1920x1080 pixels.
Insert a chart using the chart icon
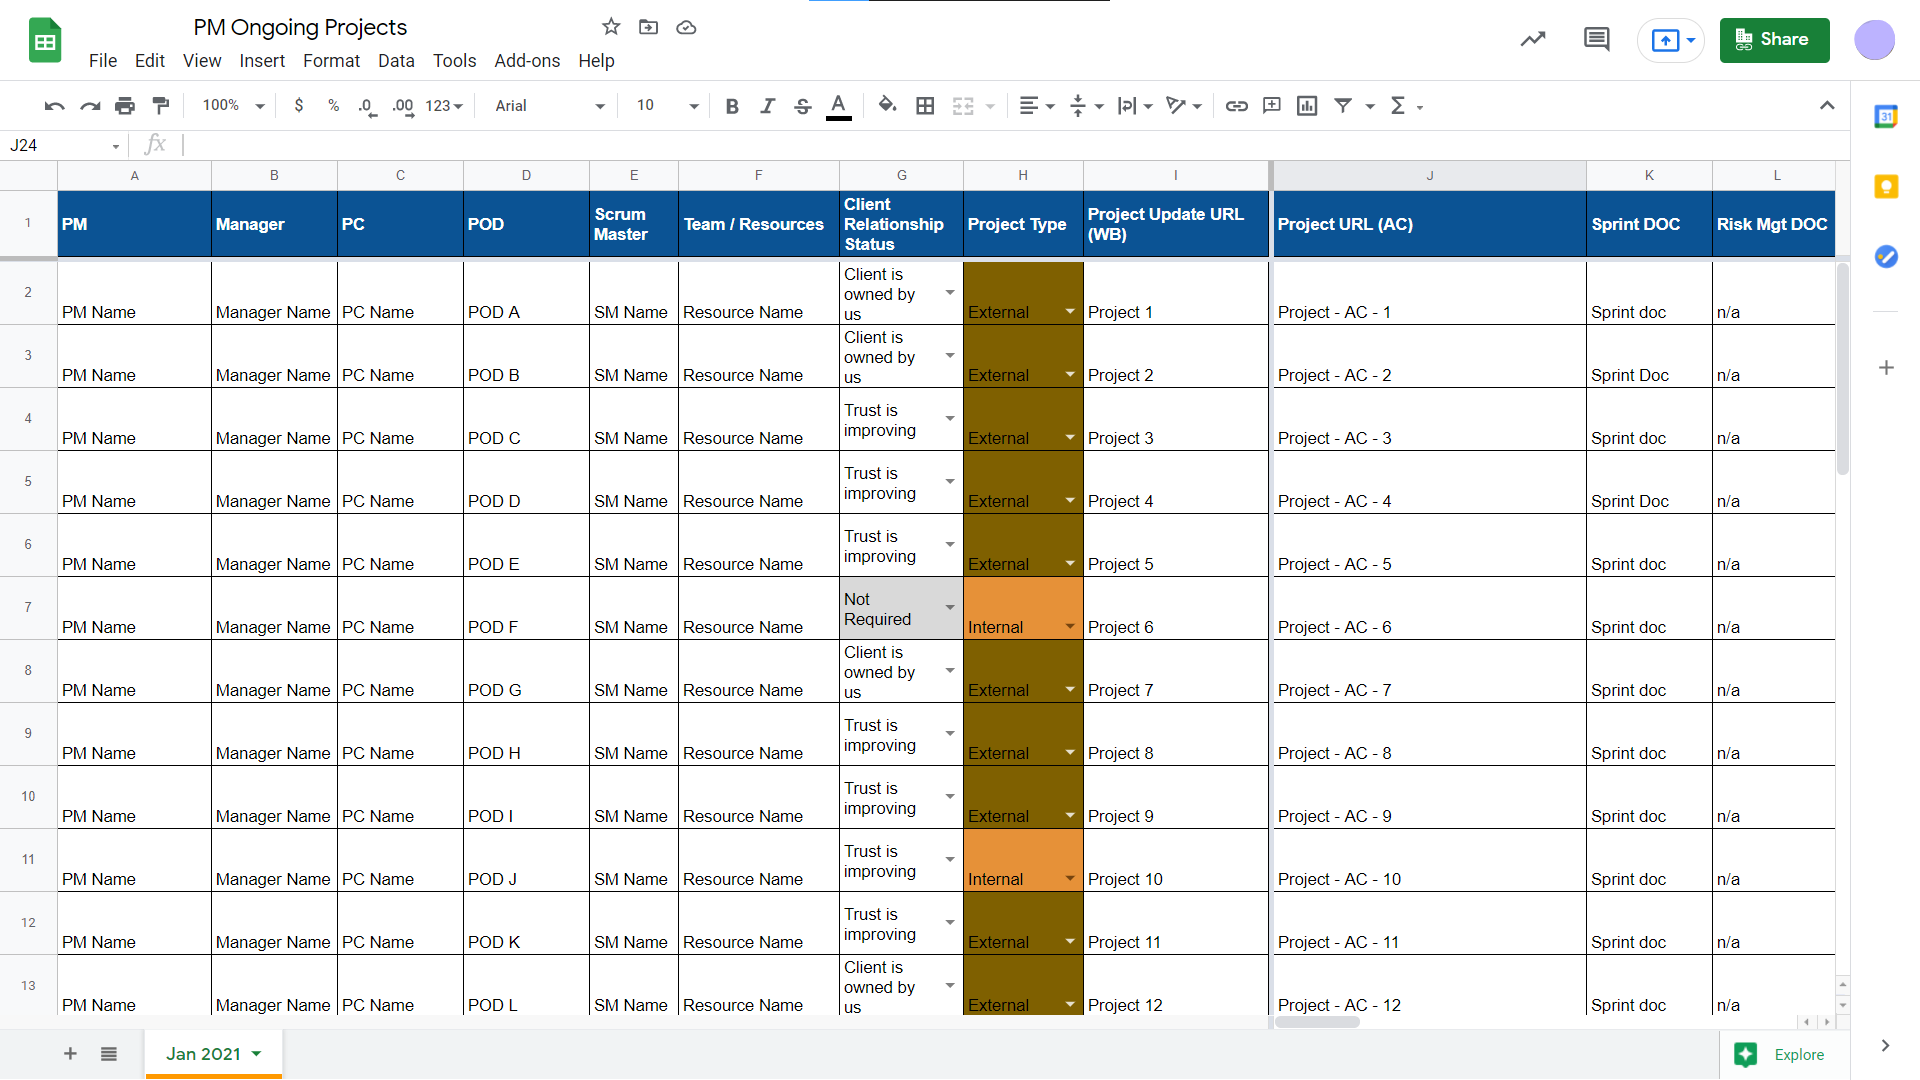point(1307,105)
